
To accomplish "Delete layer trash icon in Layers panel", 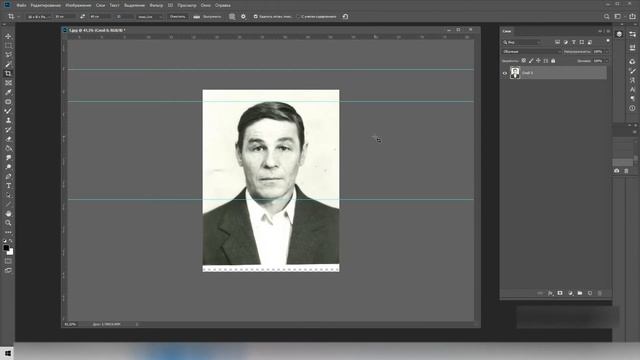I will click(600, 293).
